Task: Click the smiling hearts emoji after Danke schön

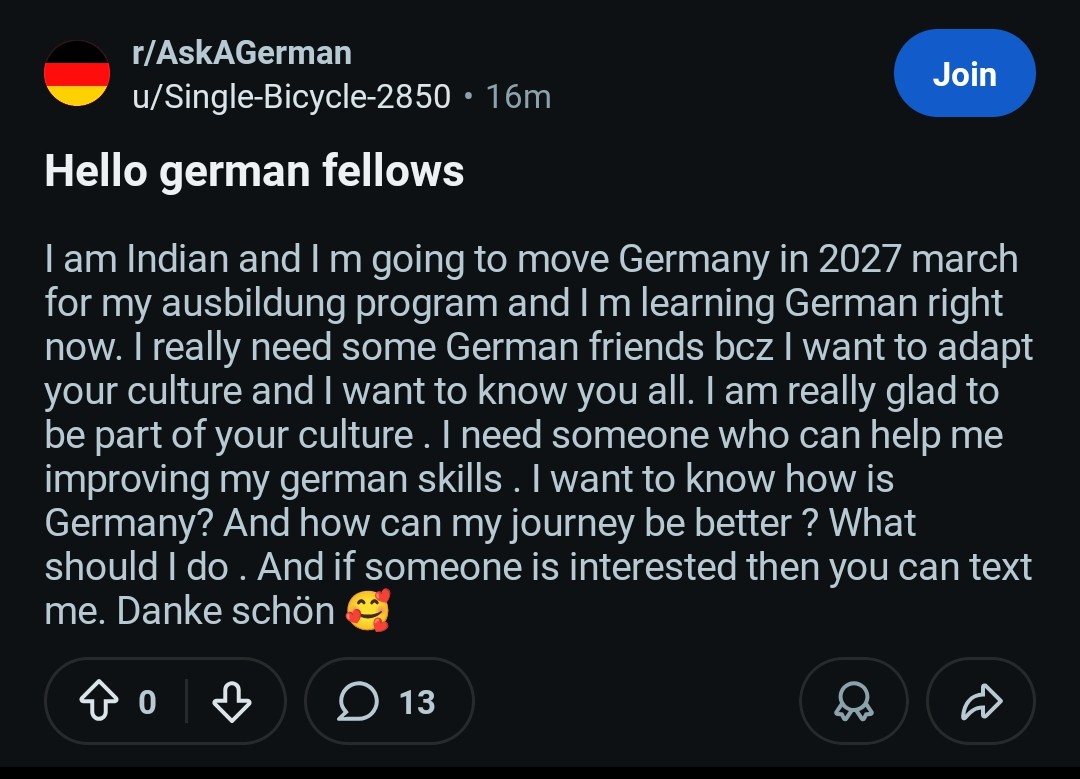Action: [368, 610]
